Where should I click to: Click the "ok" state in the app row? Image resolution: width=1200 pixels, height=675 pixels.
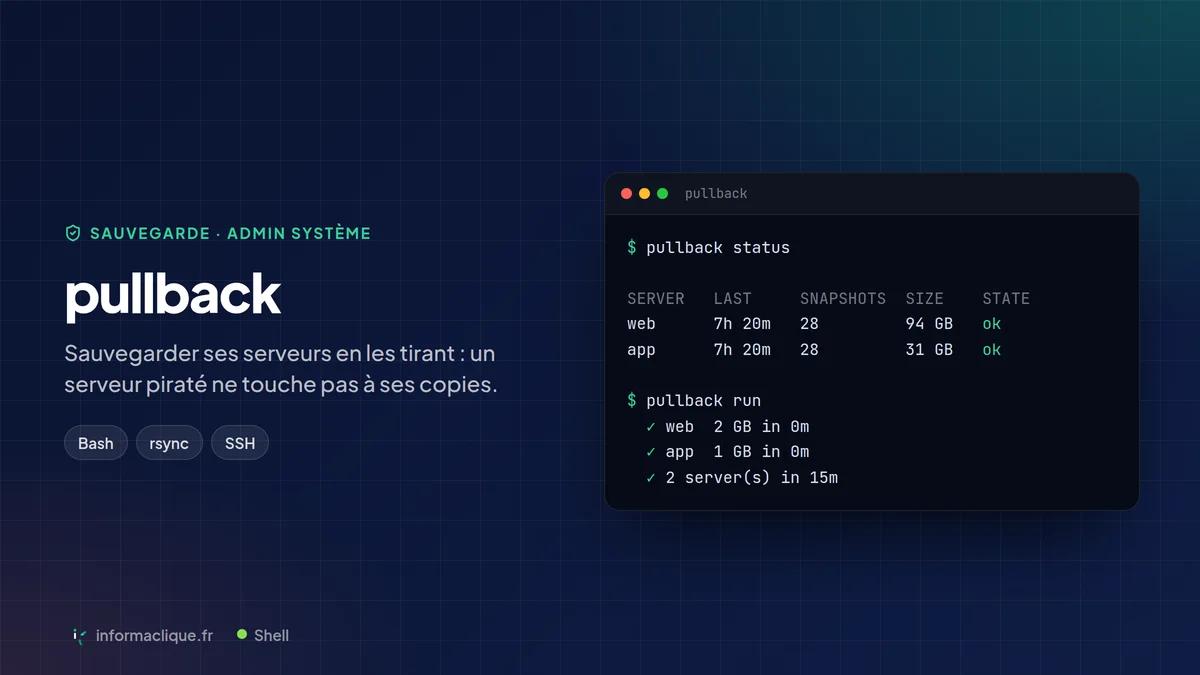coord(991,350)
